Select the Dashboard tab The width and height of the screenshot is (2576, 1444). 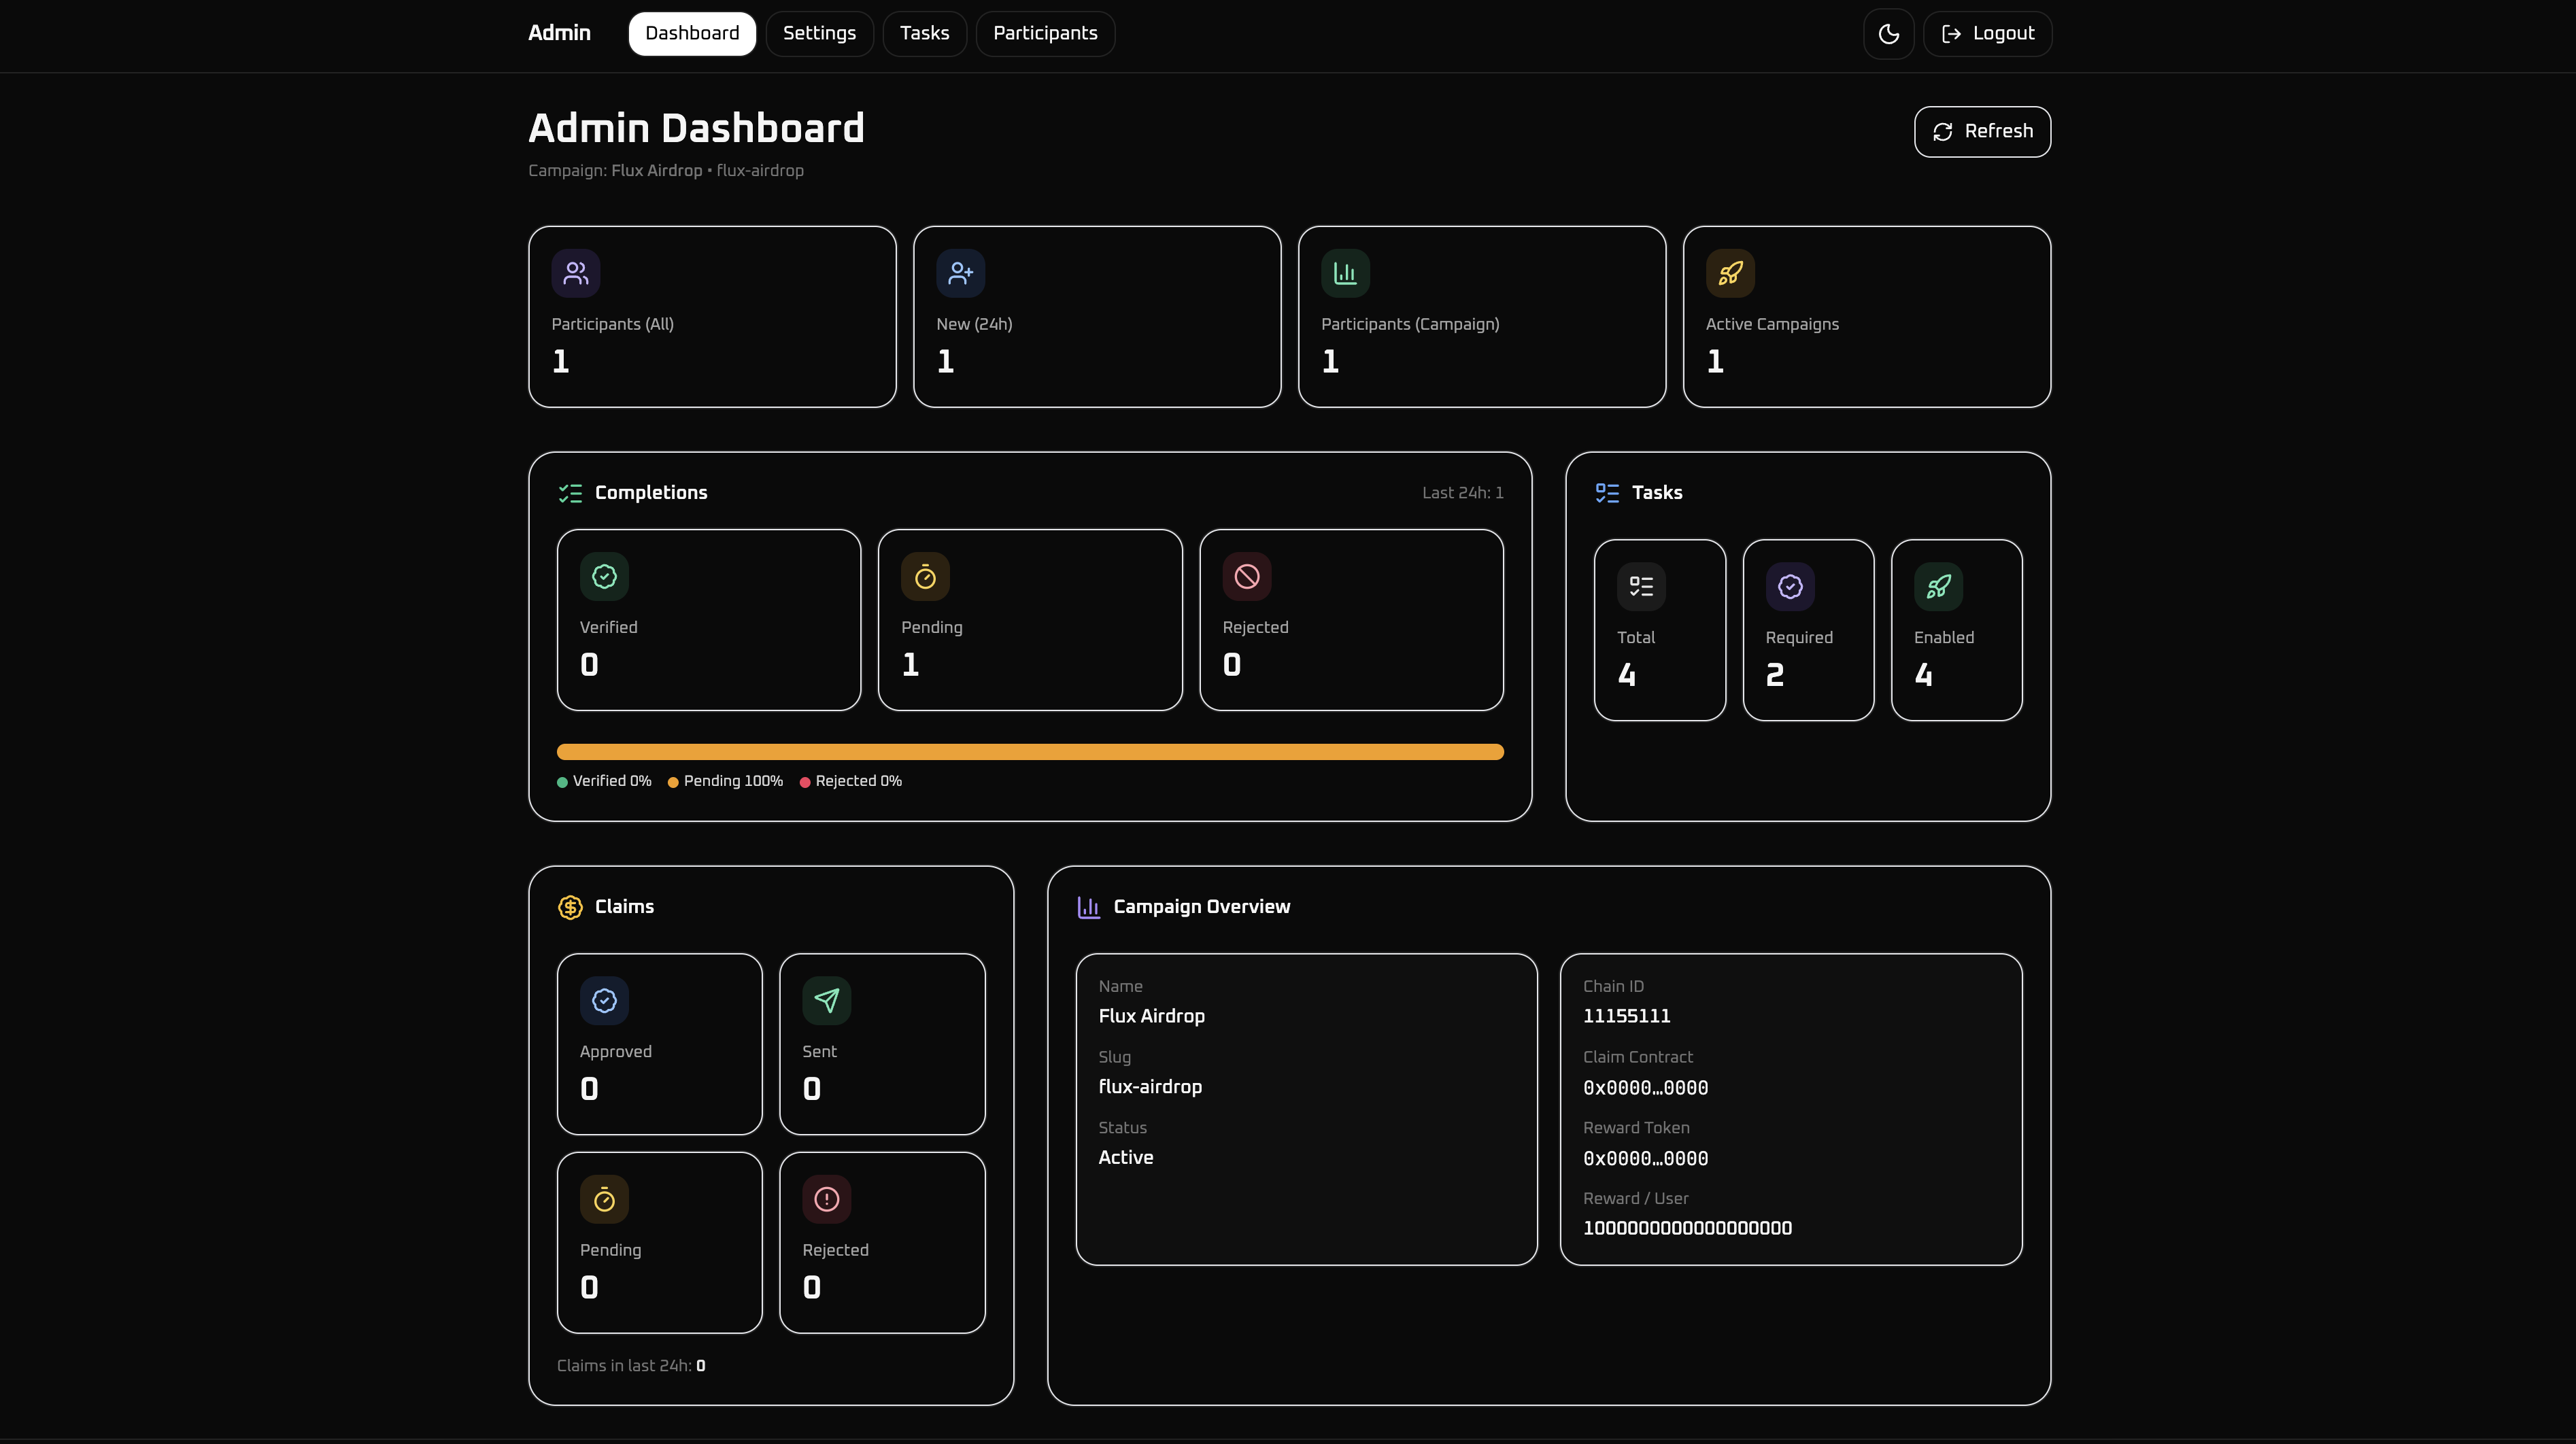coord(692,34)
